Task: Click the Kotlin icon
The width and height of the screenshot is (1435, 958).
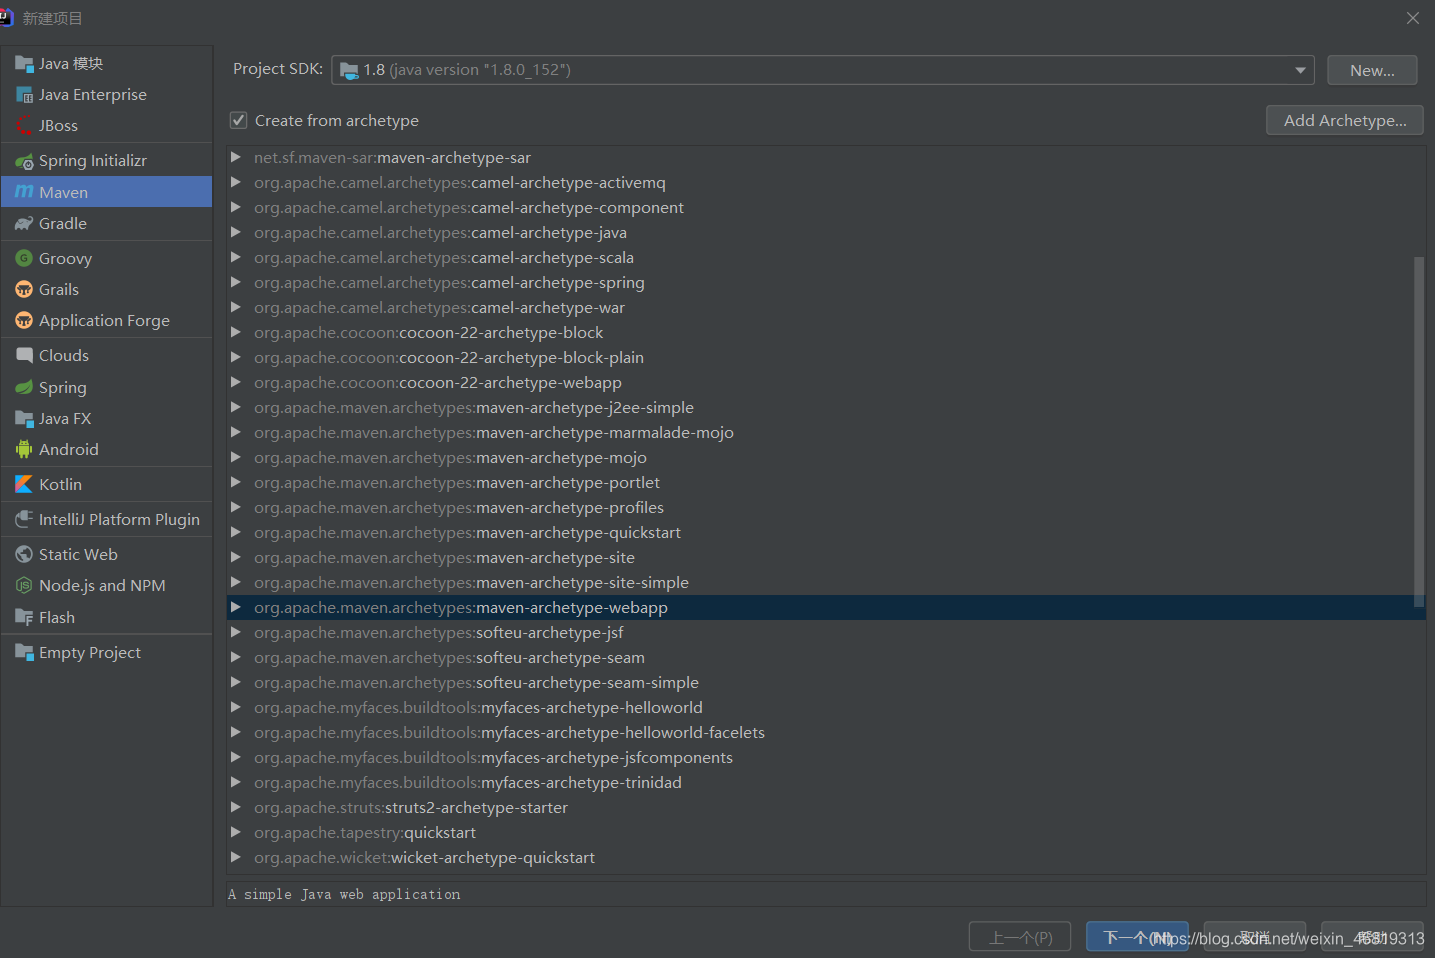Action: click(x=24, y=485)
